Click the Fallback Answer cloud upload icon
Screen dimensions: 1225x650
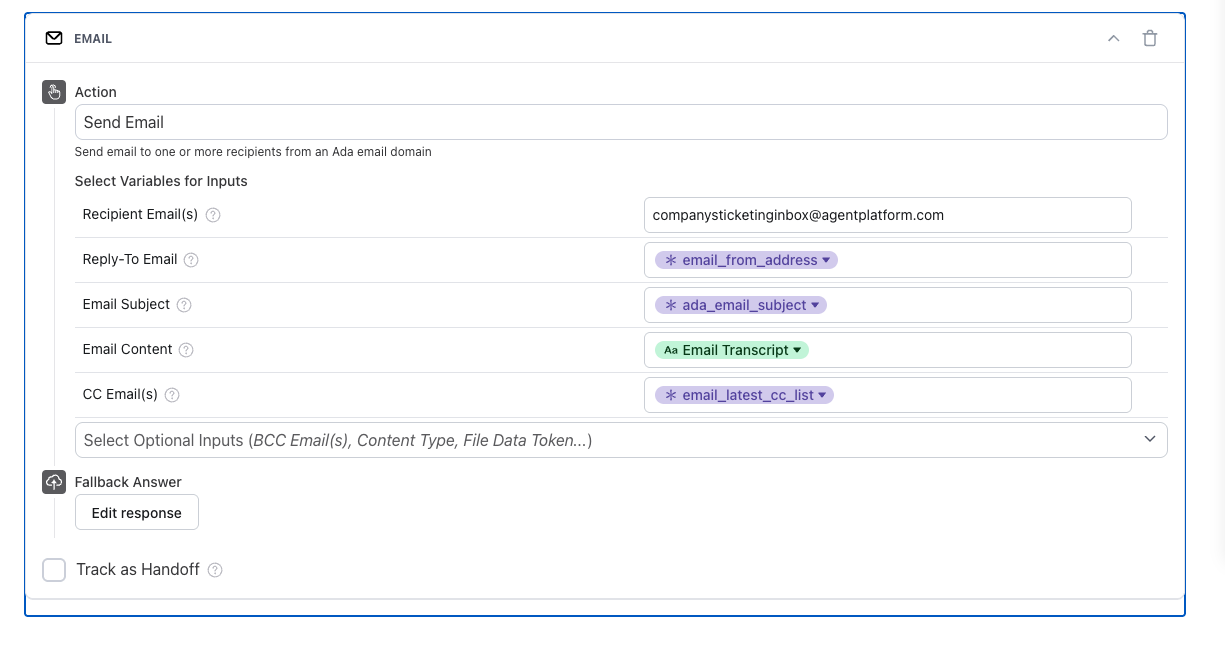click(x=54, y=482)
